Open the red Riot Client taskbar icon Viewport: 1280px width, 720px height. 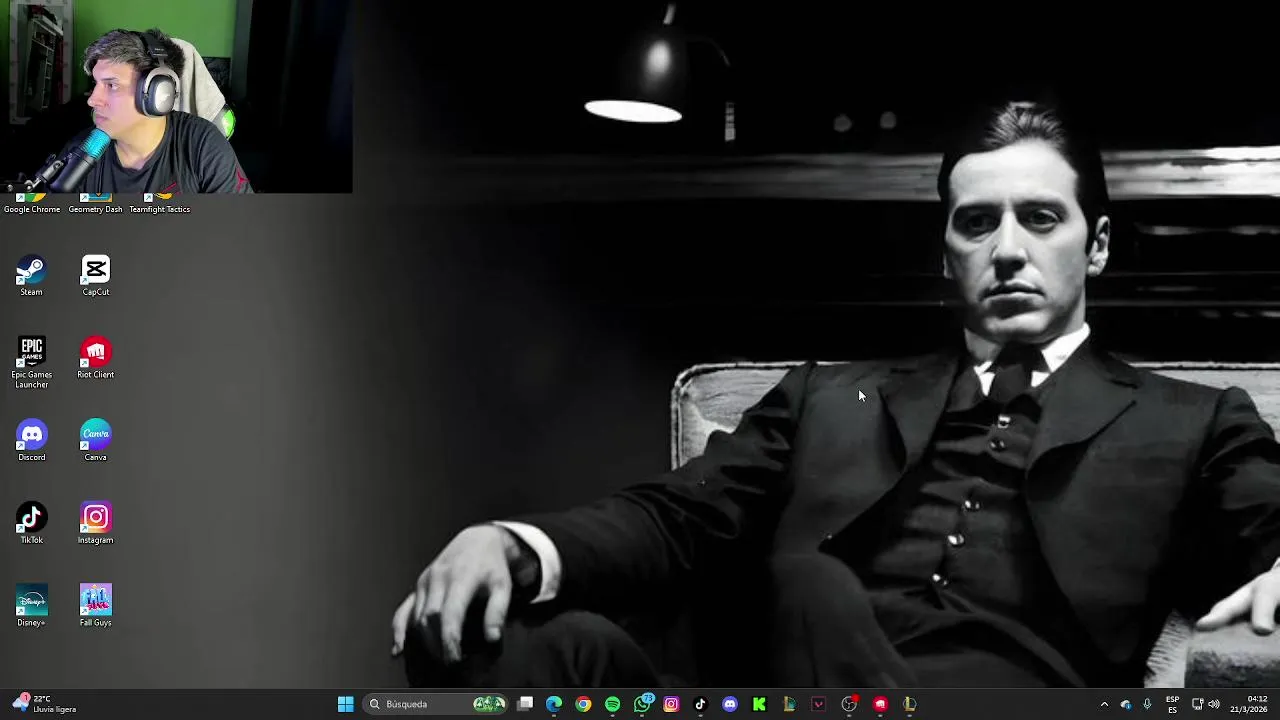tap(880, 704)
